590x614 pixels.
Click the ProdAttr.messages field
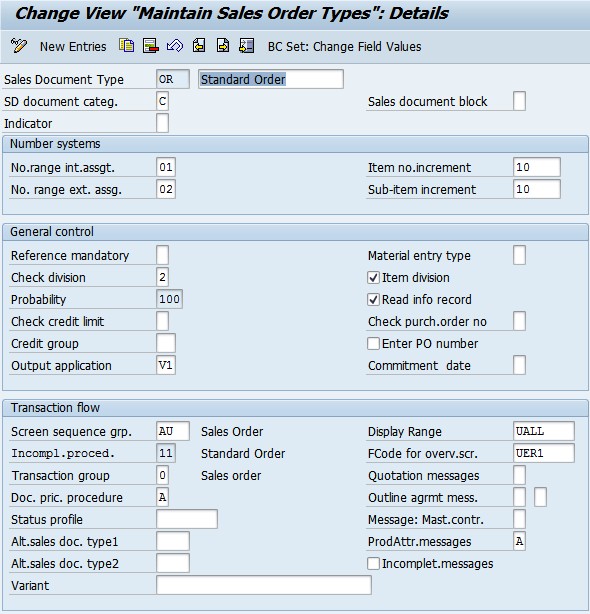[x=520, y=541]
